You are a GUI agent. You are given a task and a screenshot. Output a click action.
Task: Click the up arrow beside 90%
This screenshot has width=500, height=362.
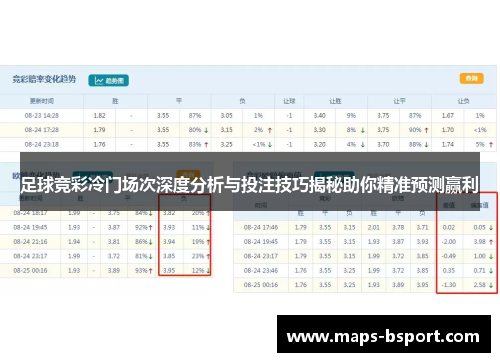[x=426, y=130]
